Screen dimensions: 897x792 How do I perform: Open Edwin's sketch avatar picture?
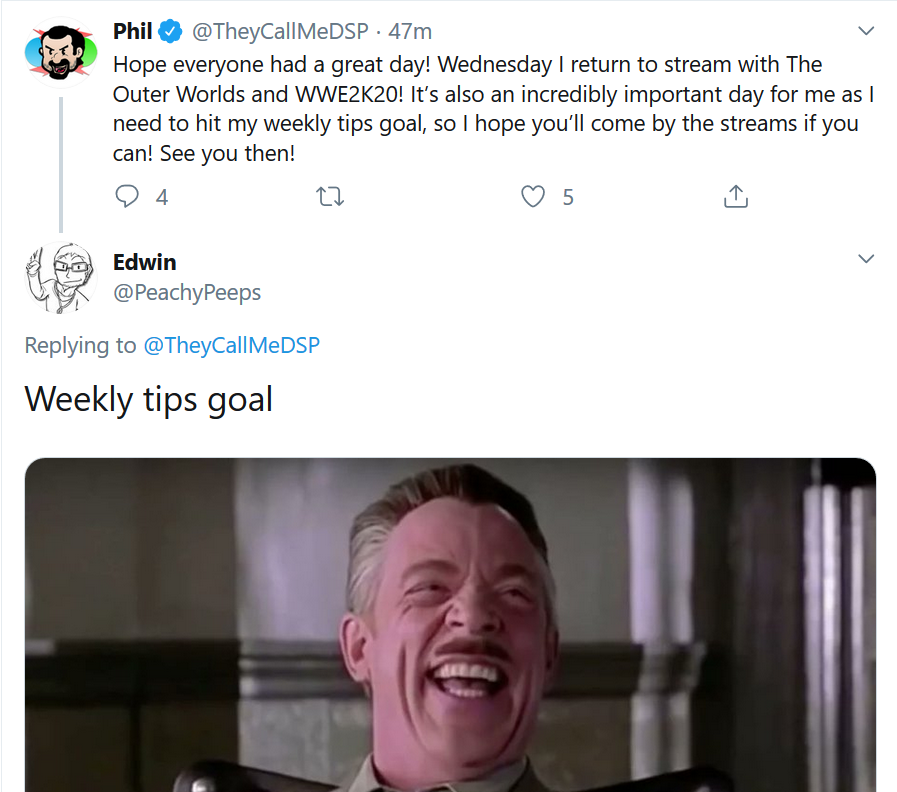[61, 278]
